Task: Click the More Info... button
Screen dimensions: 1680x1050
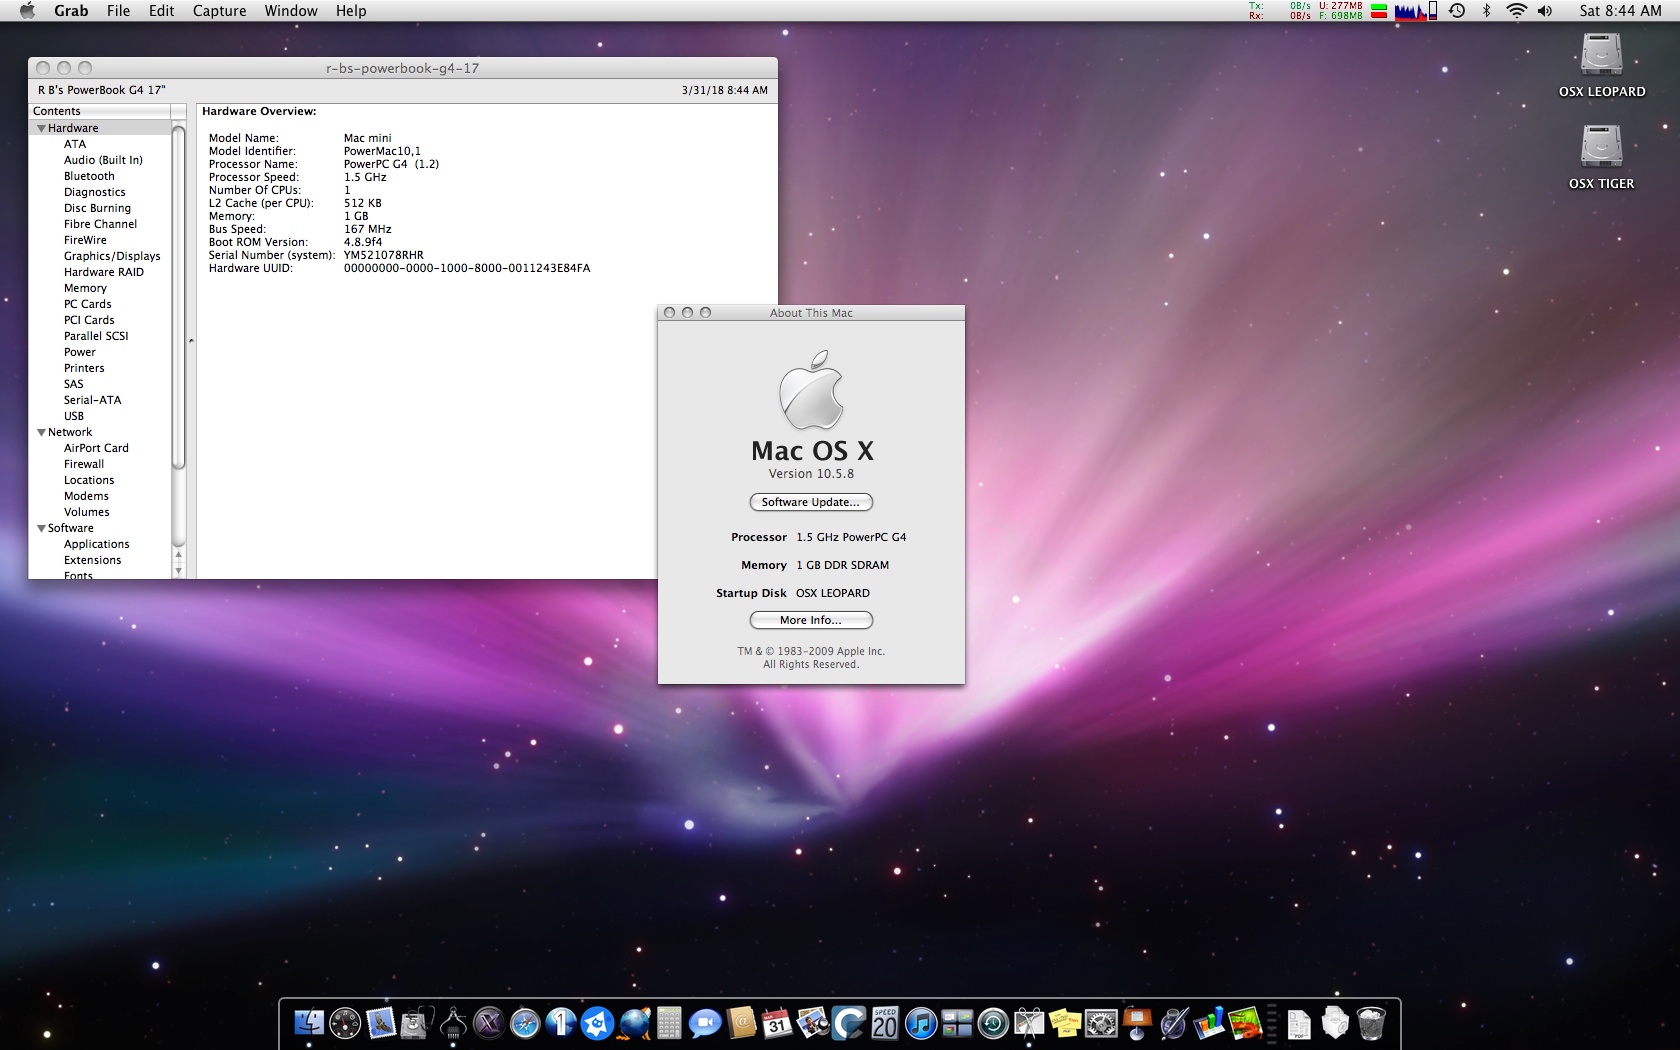Action: [811, 620]
